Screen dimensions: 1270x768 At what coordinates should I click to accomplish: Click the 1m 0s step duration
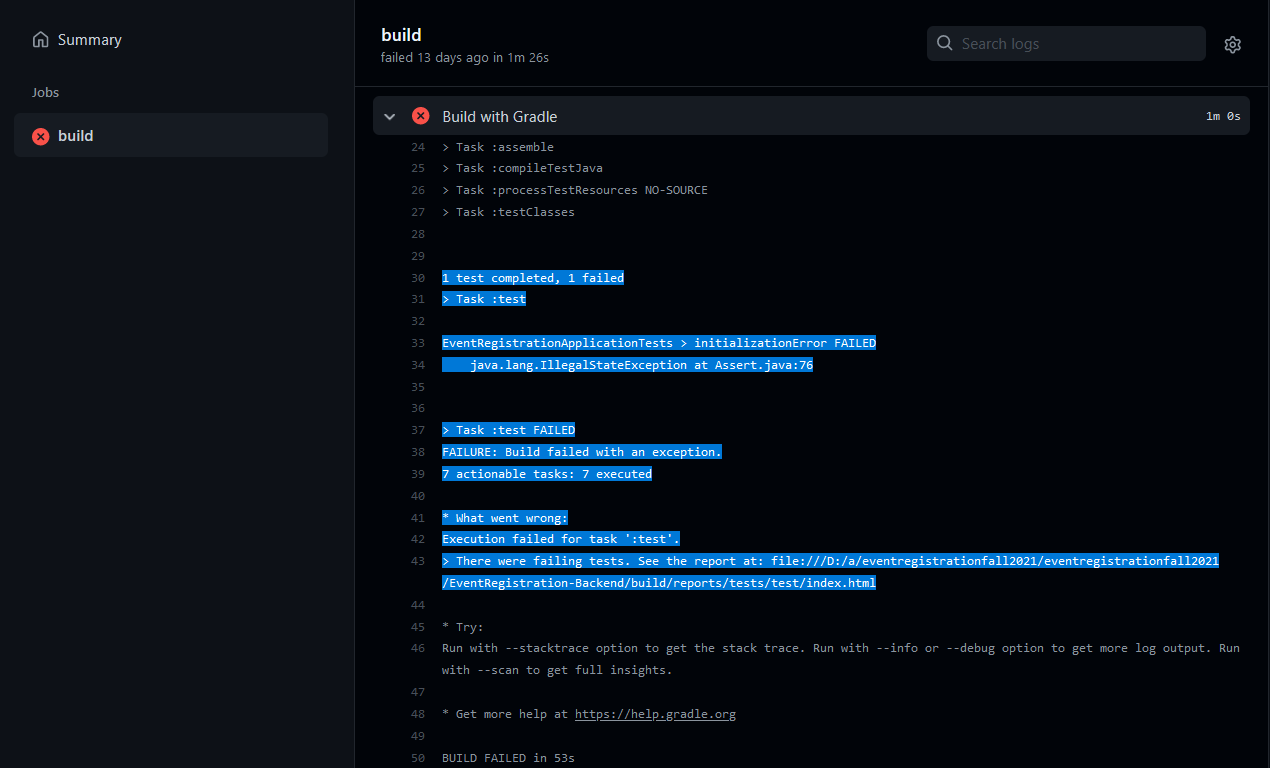[x=1222, y=116]
